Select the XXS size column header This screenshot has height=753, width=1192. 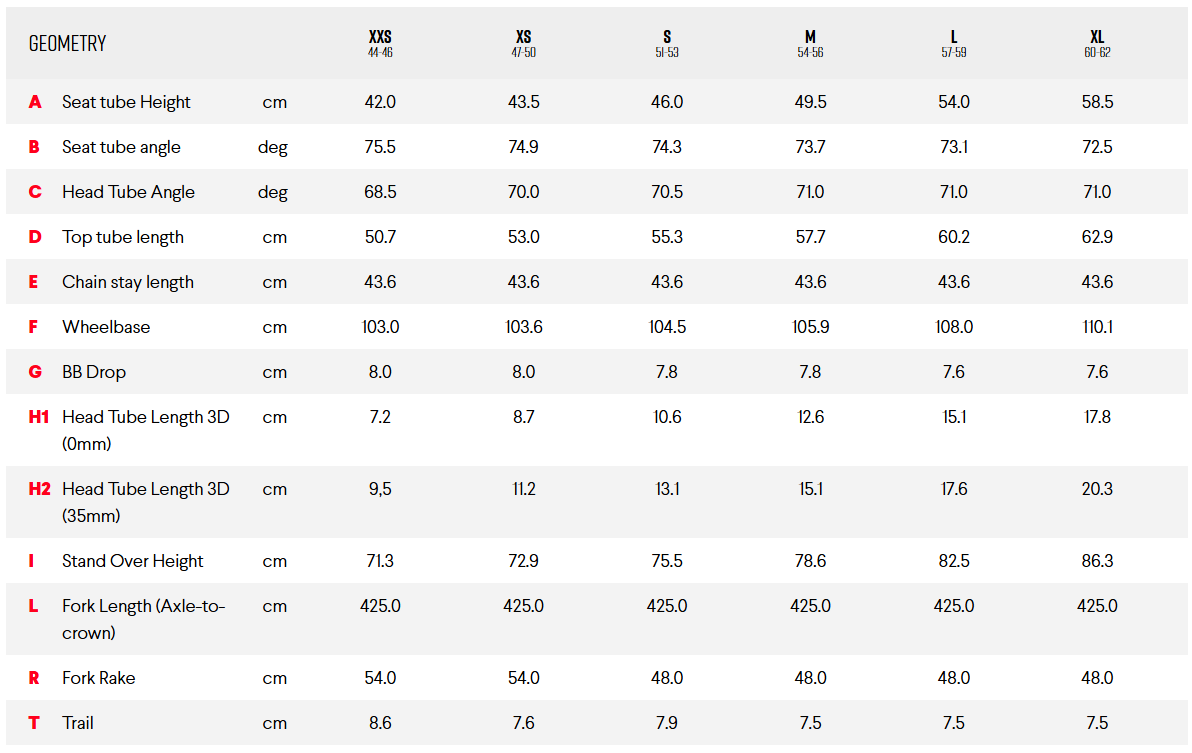[x=380, y=43]
